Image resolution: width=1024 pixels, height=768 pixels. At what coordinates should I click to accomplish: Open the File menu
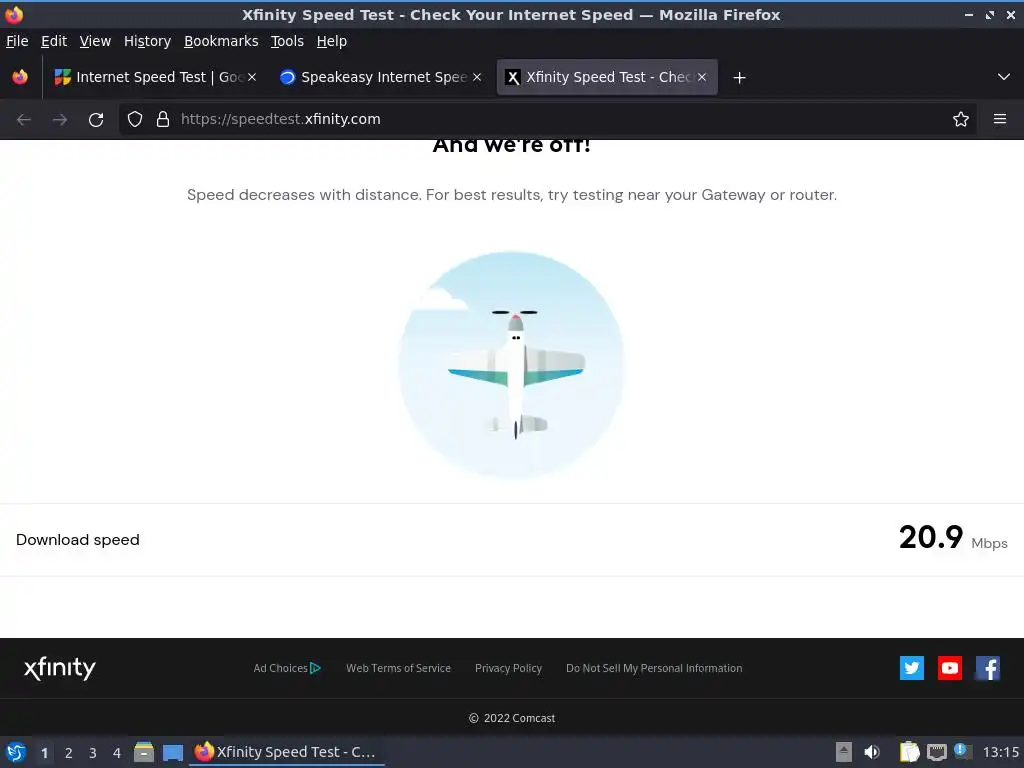click(x=17, y=41)
